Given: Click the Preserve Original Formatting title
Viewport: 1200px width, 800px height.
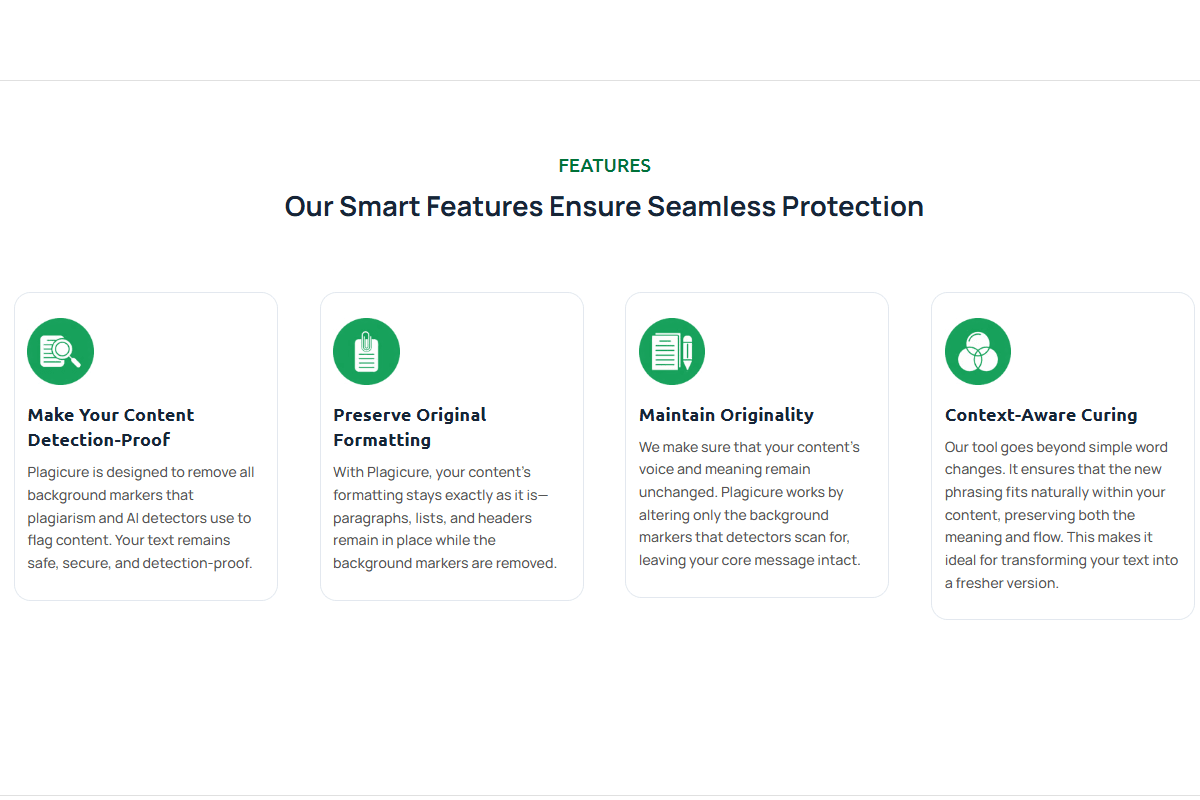Looking at the screenshot, I should click(410, 427).
